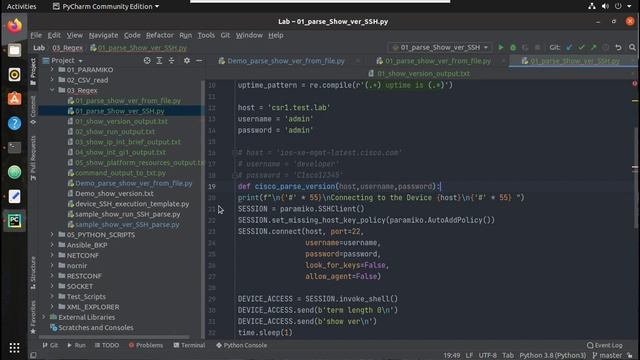The image size is (640, 360).
Task: Start debugging with the green bug icon
Action: coord(513,47)
